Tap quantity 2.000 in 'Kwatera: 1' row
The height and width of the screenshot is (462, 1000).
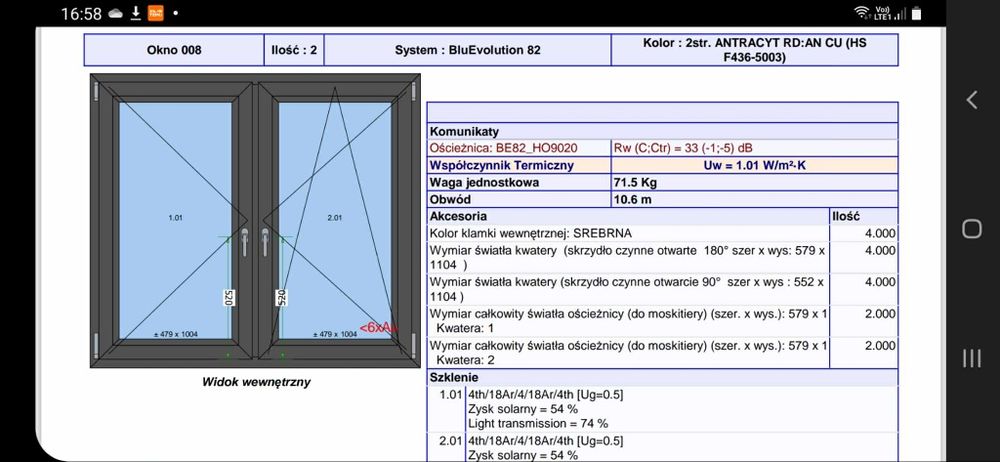pos(880,314)
